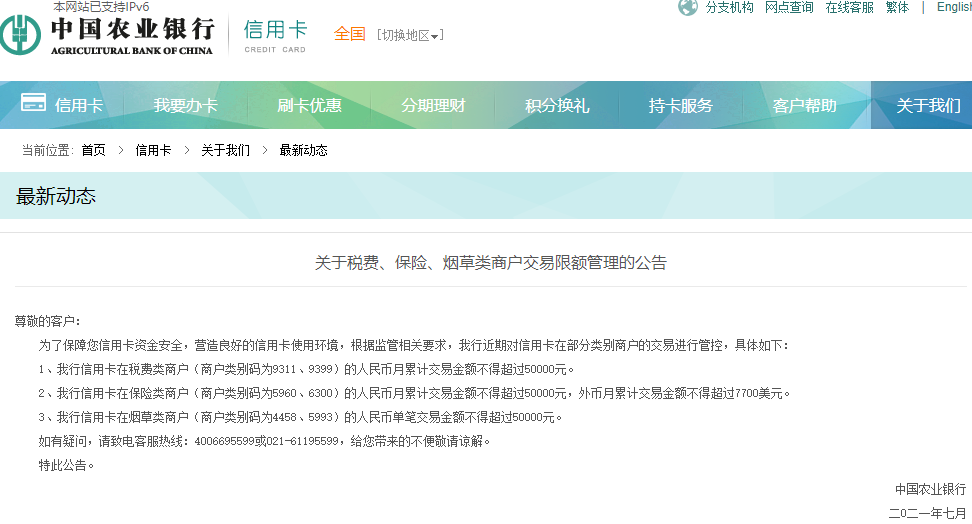Switch to 繁体 traditional Chinese
Image resolution: width=972 pixels, height=524 pixels.
point(897,7)
